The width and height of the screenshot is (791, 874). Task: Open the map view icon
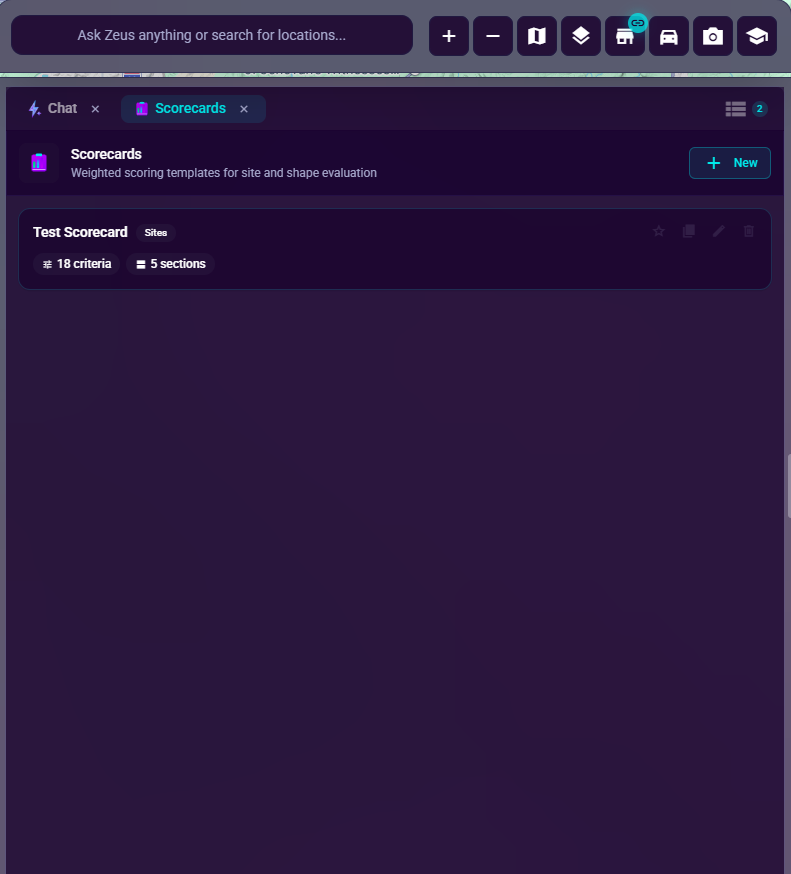[537, 36]
